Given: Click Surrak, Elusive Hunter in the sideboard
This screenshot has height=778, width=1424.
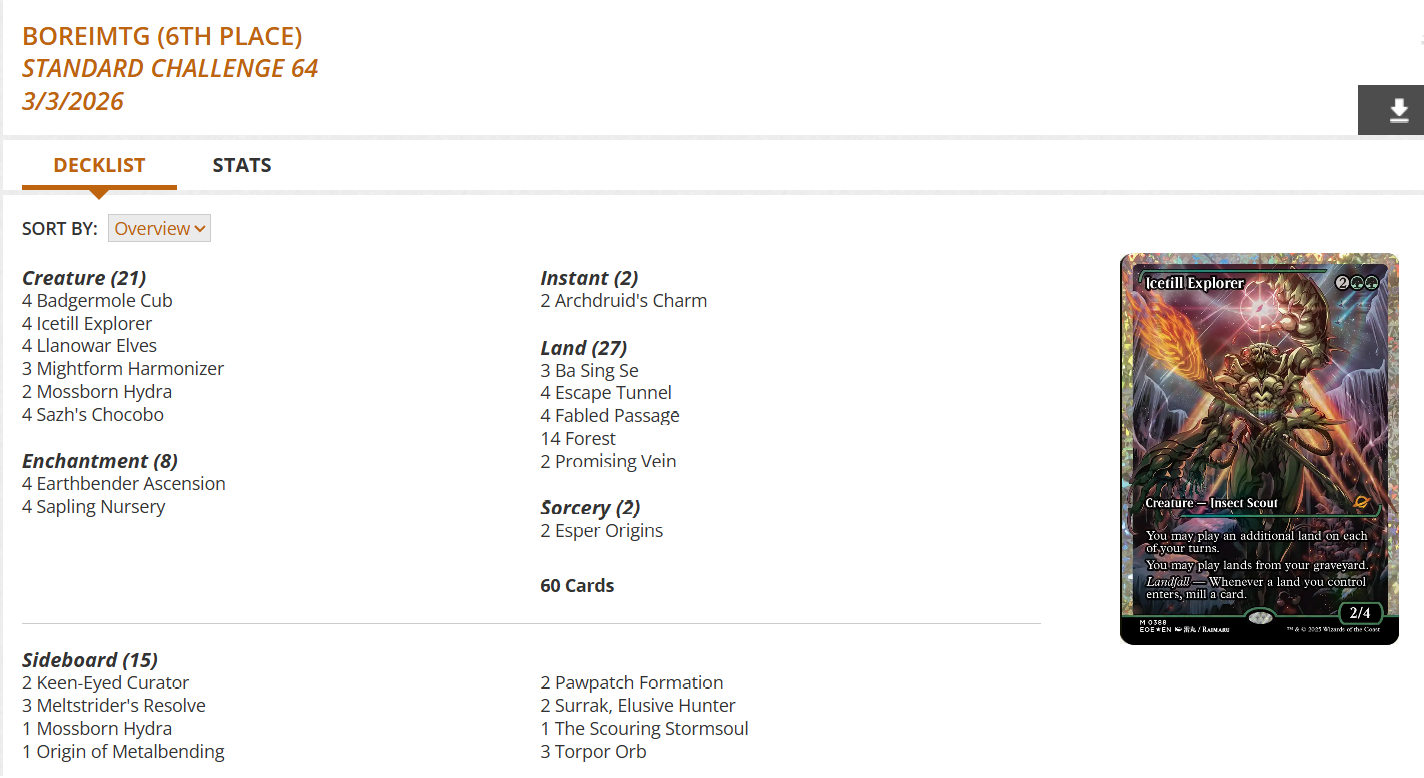Looking at the screenshot, I should [645, 705].
